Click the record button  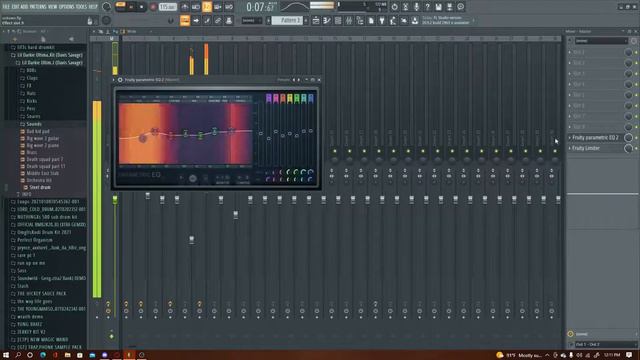click(x=153, y=7)
